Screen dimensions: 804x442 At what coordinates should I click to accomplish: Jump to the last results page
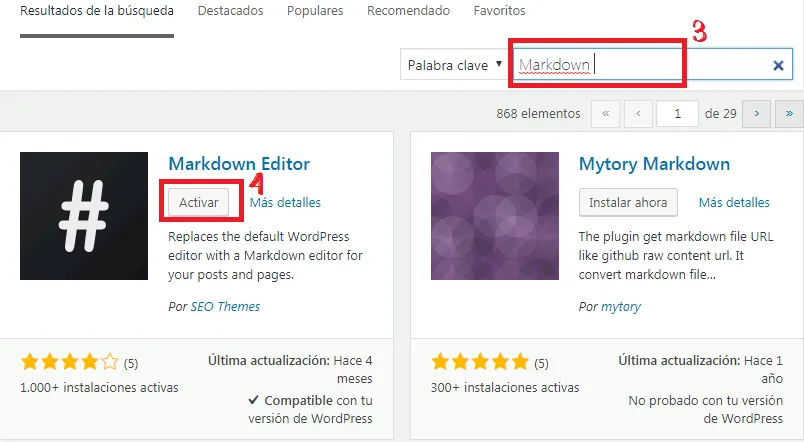coord(789,113)
